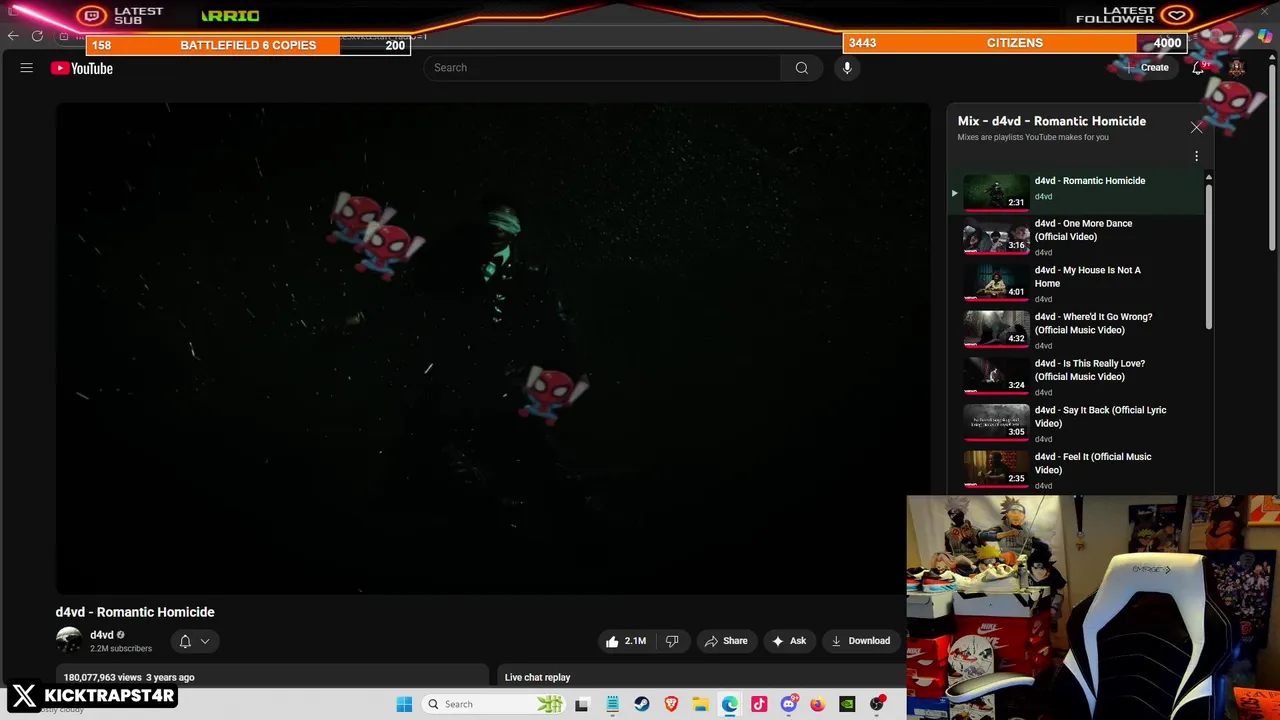Image resolution: width=1280 pixels, height=720 pixels.
Task: Click the main page vertical scrollbar
Action: pos(1273,160)
